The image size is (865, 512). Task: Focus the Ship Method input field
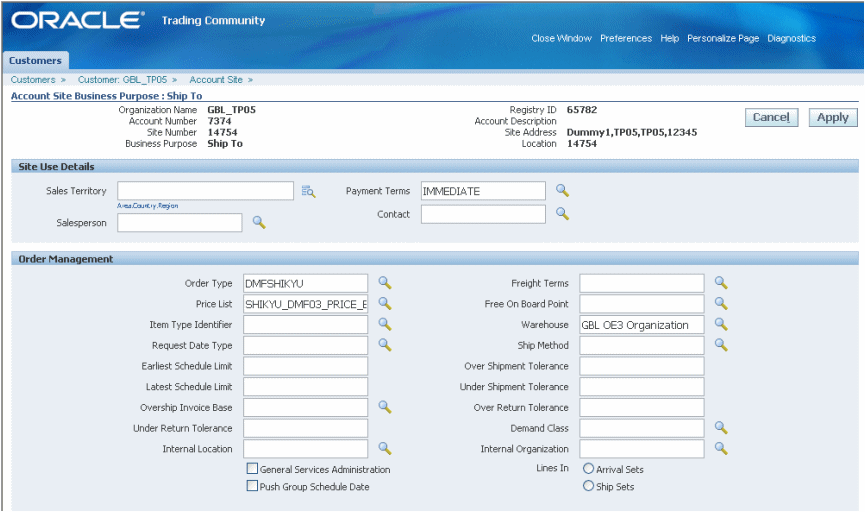[x=642, y=345]
